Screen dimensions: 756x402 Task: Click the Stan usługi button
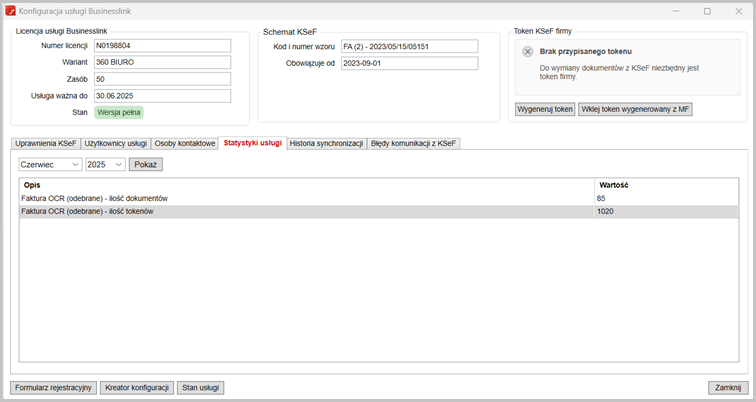point(201,388)
